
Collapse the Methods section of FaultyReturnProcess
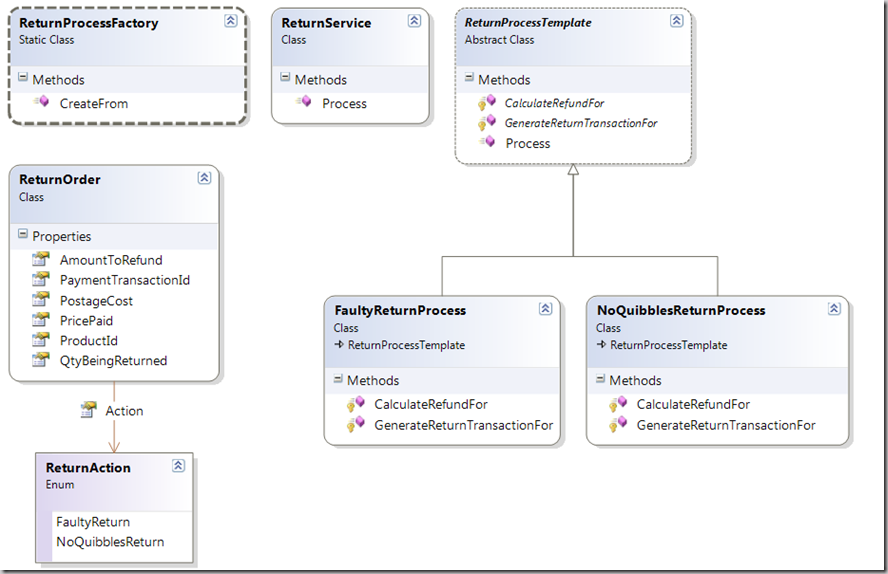(338, 380)
